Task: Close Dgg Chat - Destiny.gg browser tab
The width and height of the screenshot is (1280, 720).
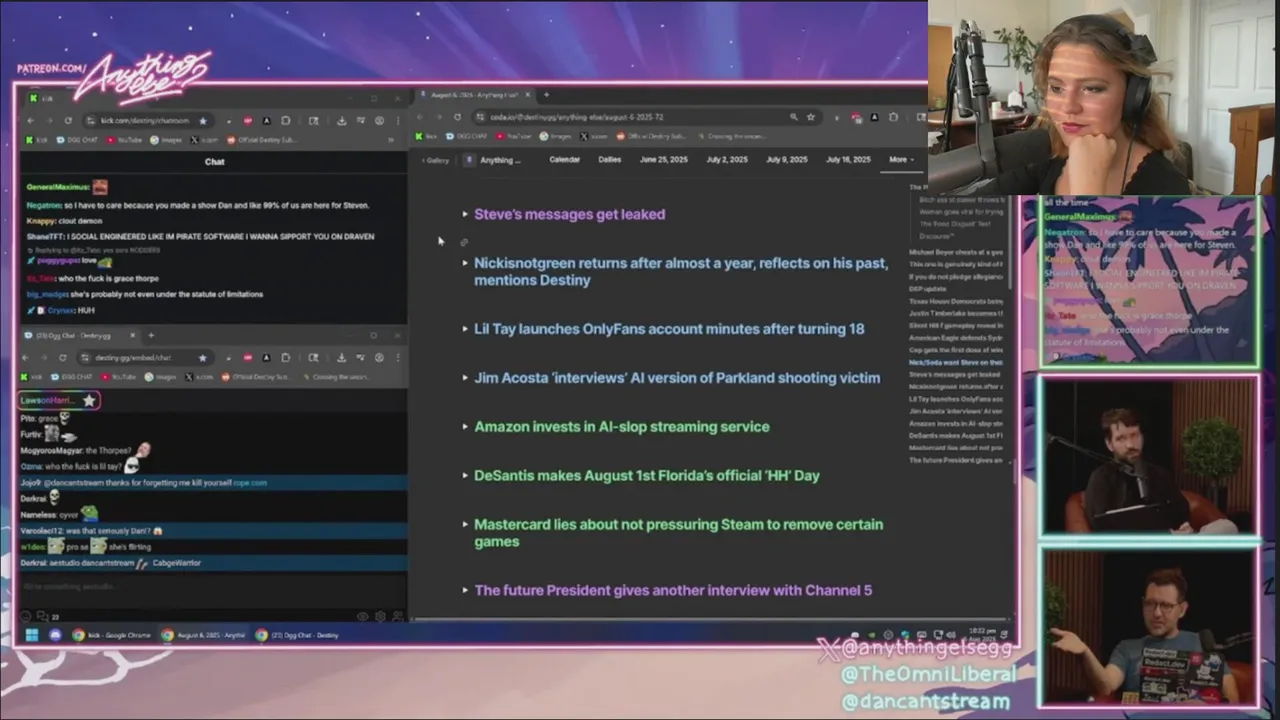Action: tap(132, 335)
